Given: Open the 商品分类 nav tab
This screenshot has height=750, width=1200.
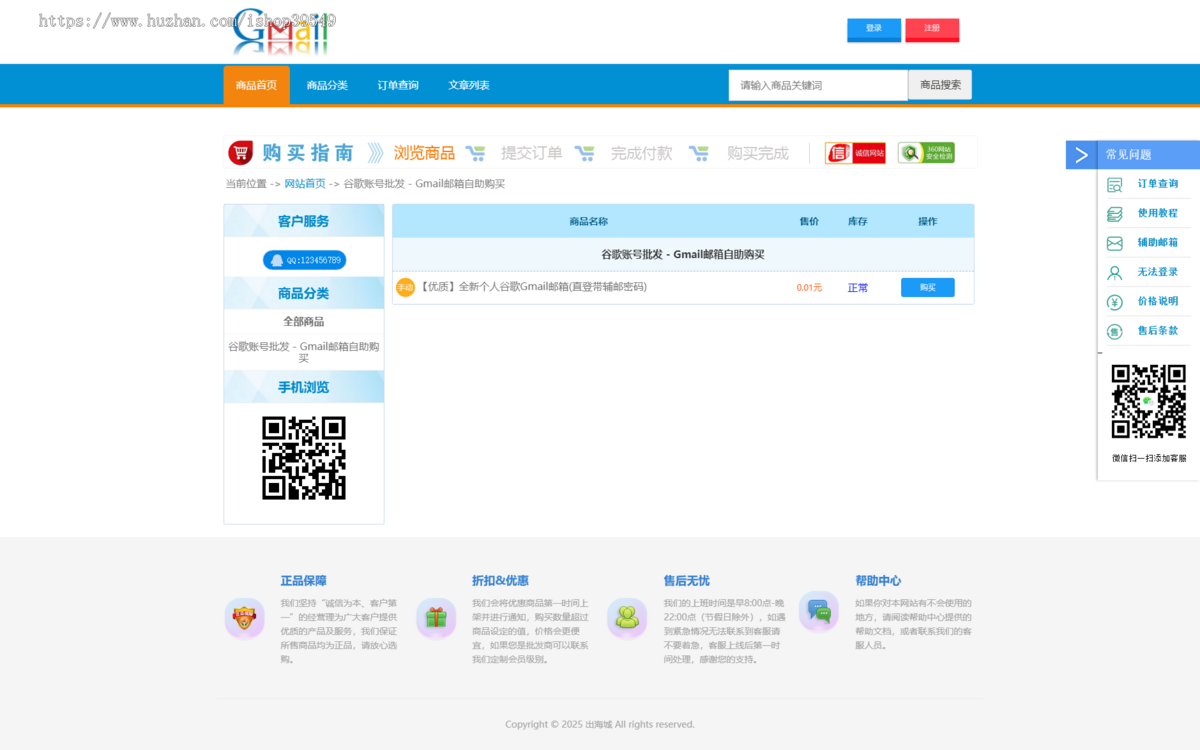Looking at the screenshot, I should pos(327,85).
